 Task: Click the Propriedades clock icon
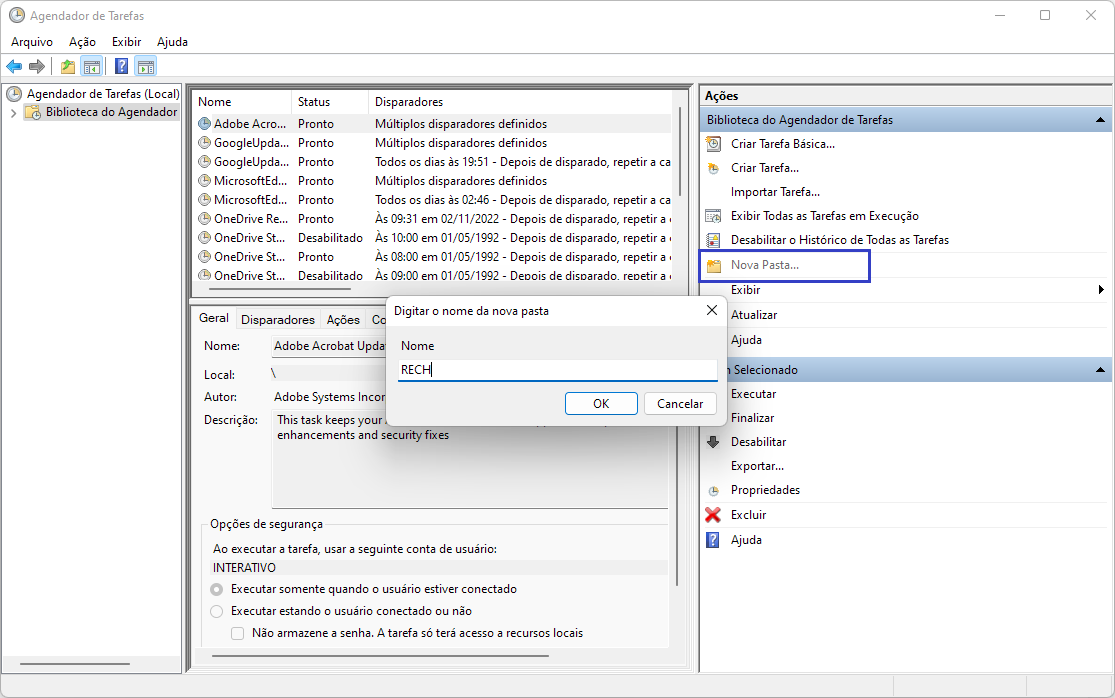point(713,490)
